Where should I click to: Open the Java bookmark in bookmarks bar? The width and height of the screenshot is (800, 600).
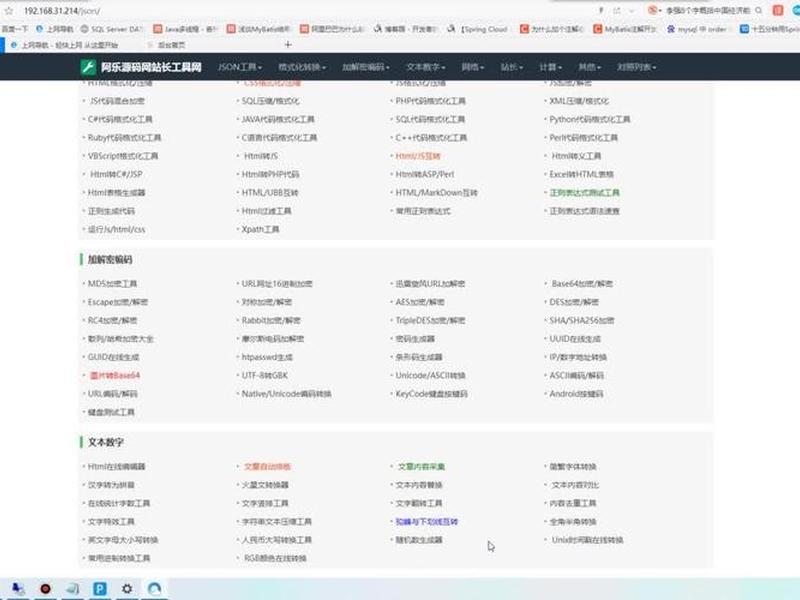tap(185, 29)
